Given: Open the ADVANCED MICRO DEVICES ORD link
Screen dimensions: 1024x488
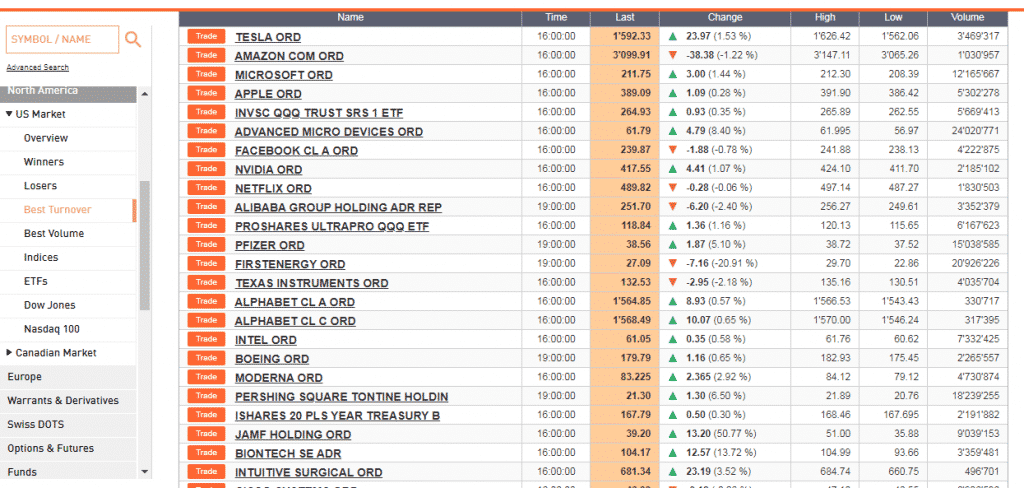Looking at the screenshot, I should [x=328, y=132].
